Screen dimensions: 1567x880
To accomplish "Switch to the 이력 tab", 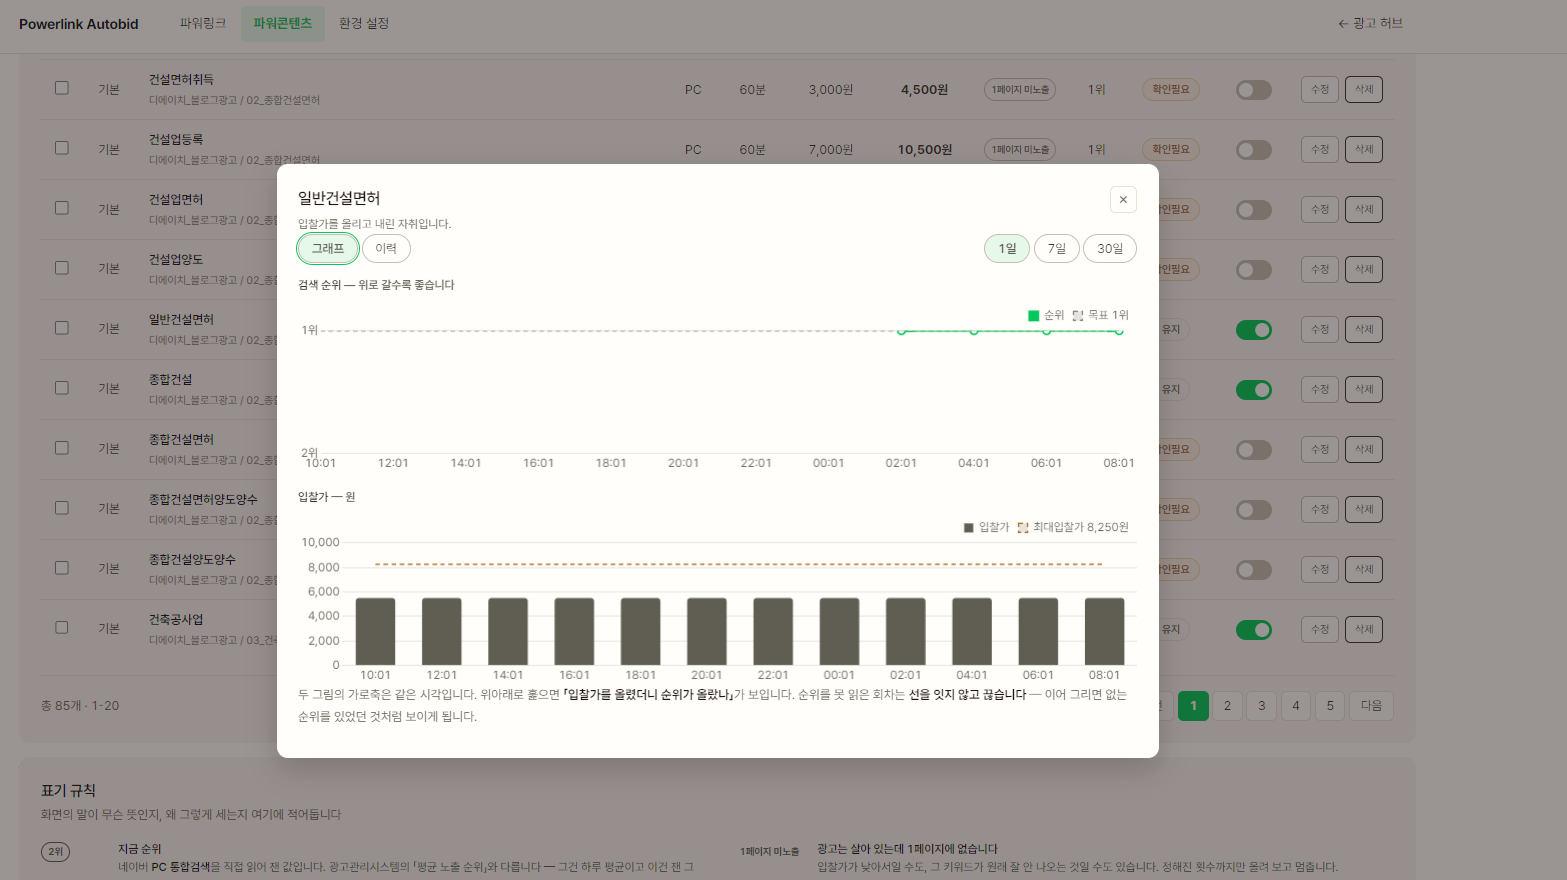I will click(386, 248).
